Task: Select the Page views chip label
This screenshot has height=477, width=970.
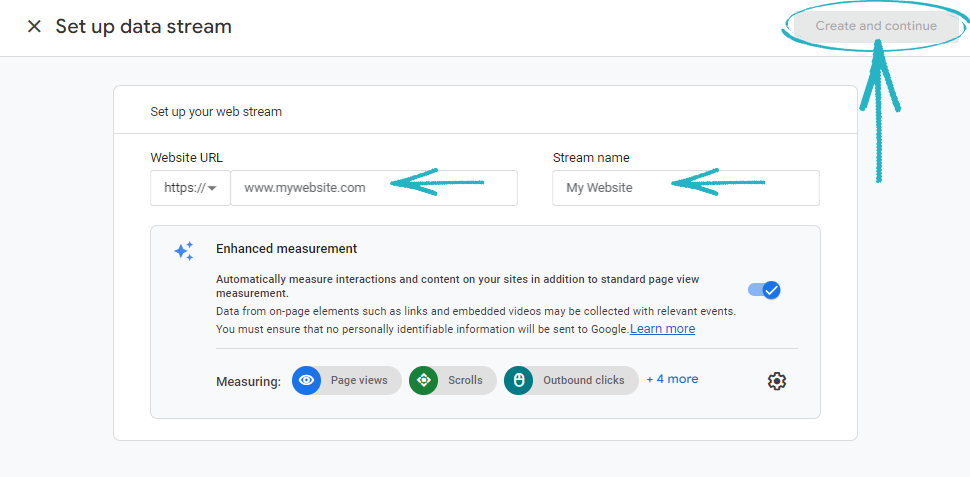Action: 359,380
